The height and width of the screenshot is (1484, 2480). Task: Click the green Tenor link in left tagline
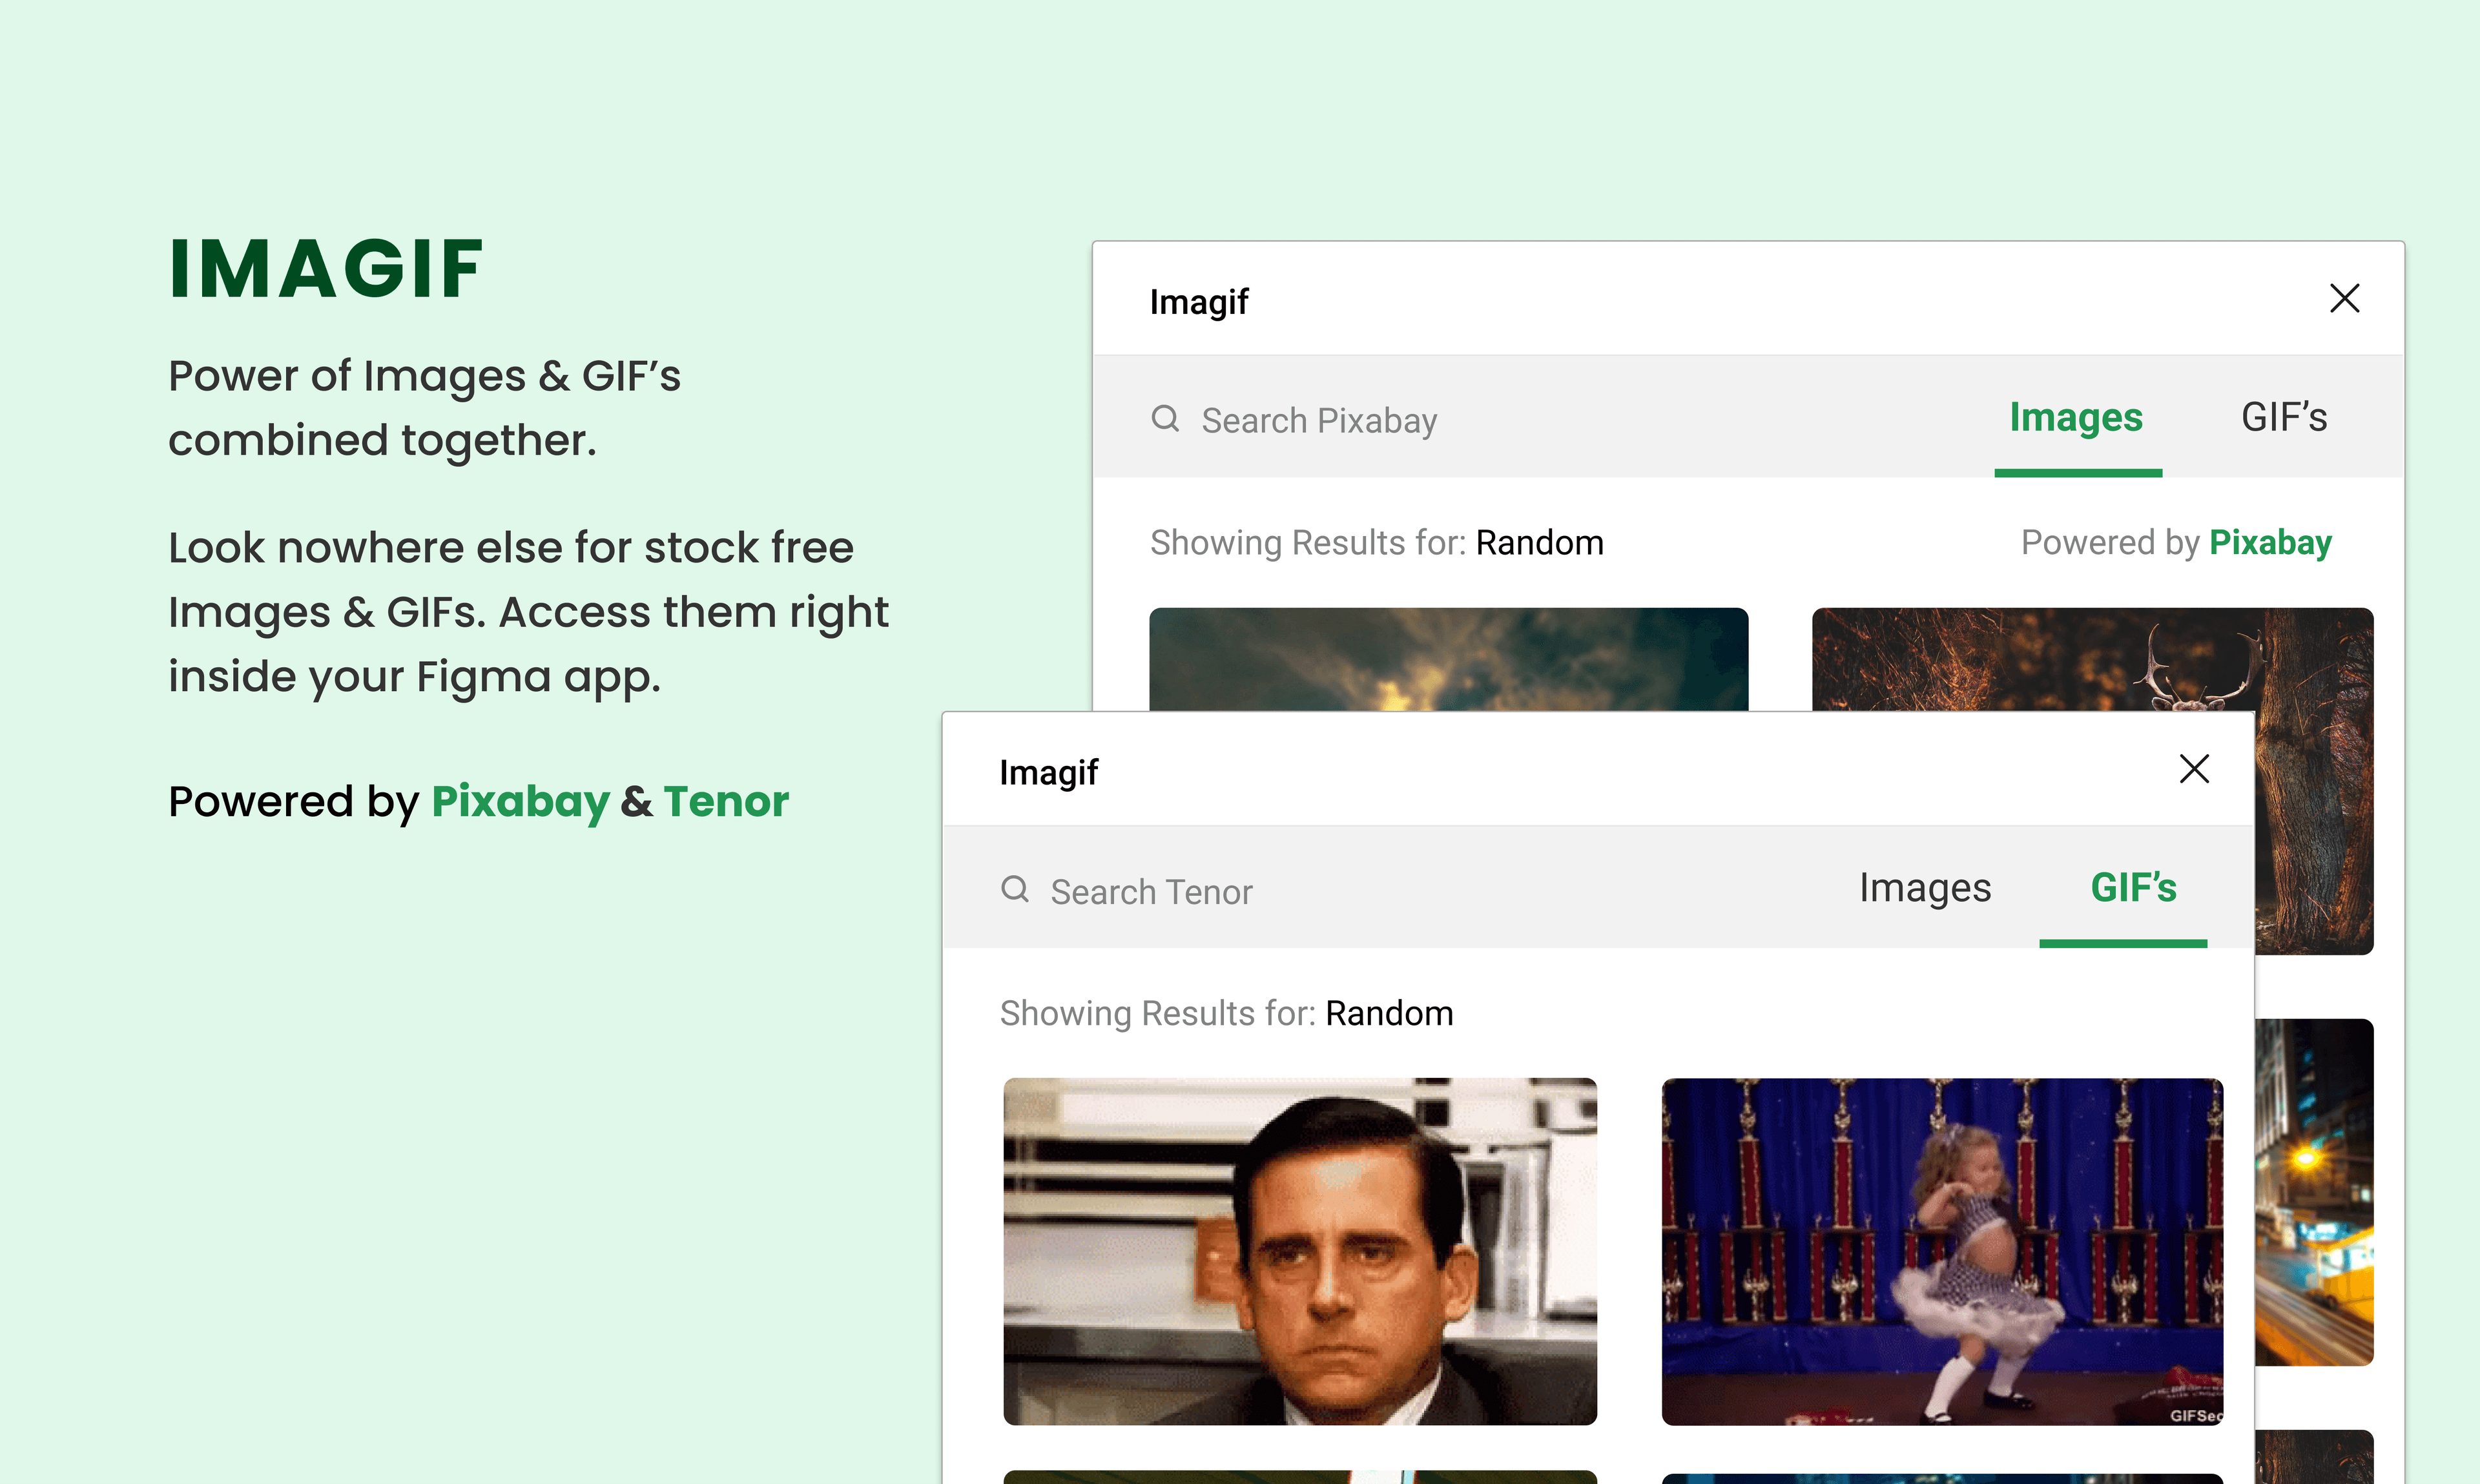coord(726,802)
